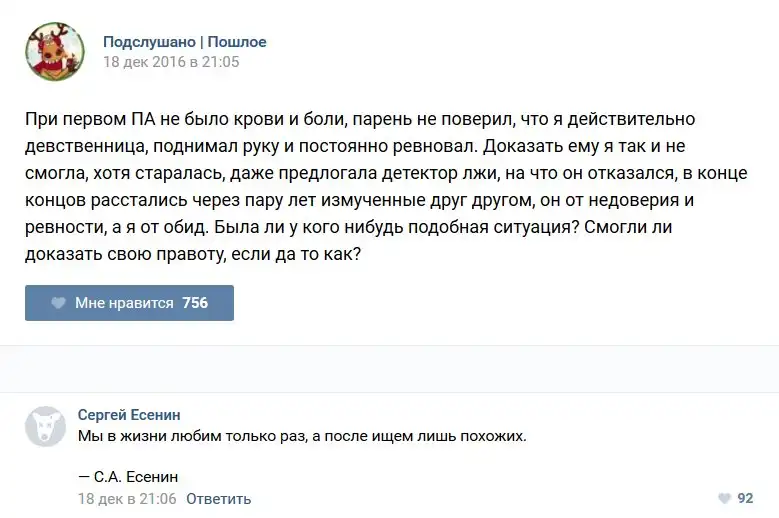This screenshot has width=779, height=518.
Task: Click the deer avatar of the community
Action: pos(55,52)
